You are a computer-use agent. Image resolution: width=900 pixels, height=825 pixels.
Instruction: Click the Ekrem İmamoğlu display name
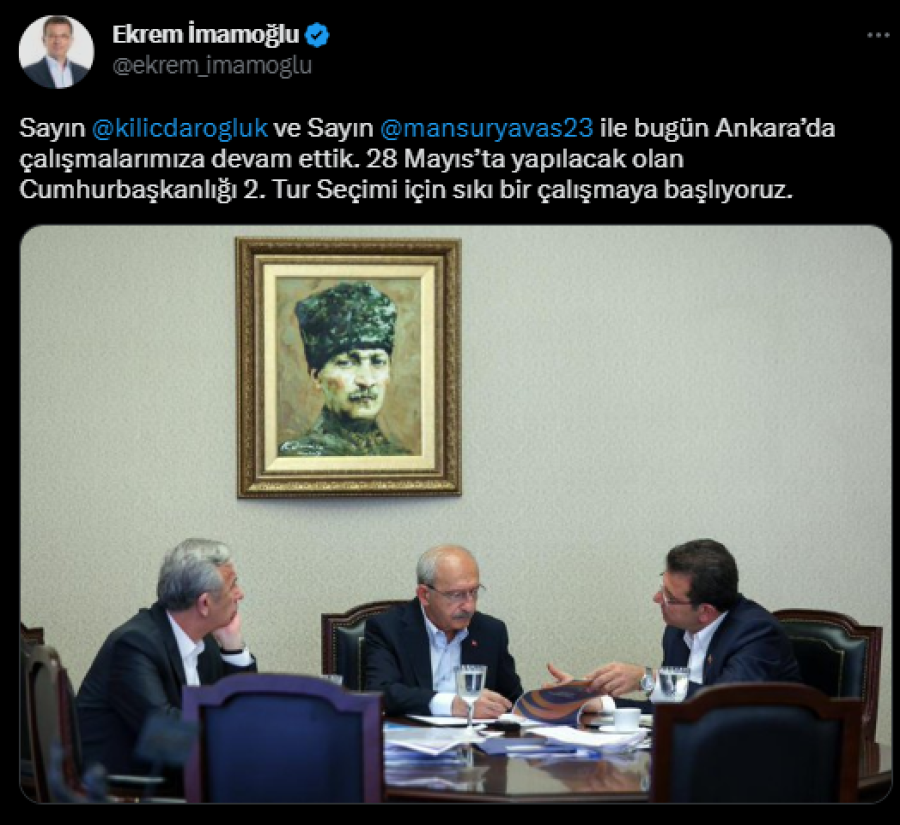pyautogui.click(x=205, y=35)
